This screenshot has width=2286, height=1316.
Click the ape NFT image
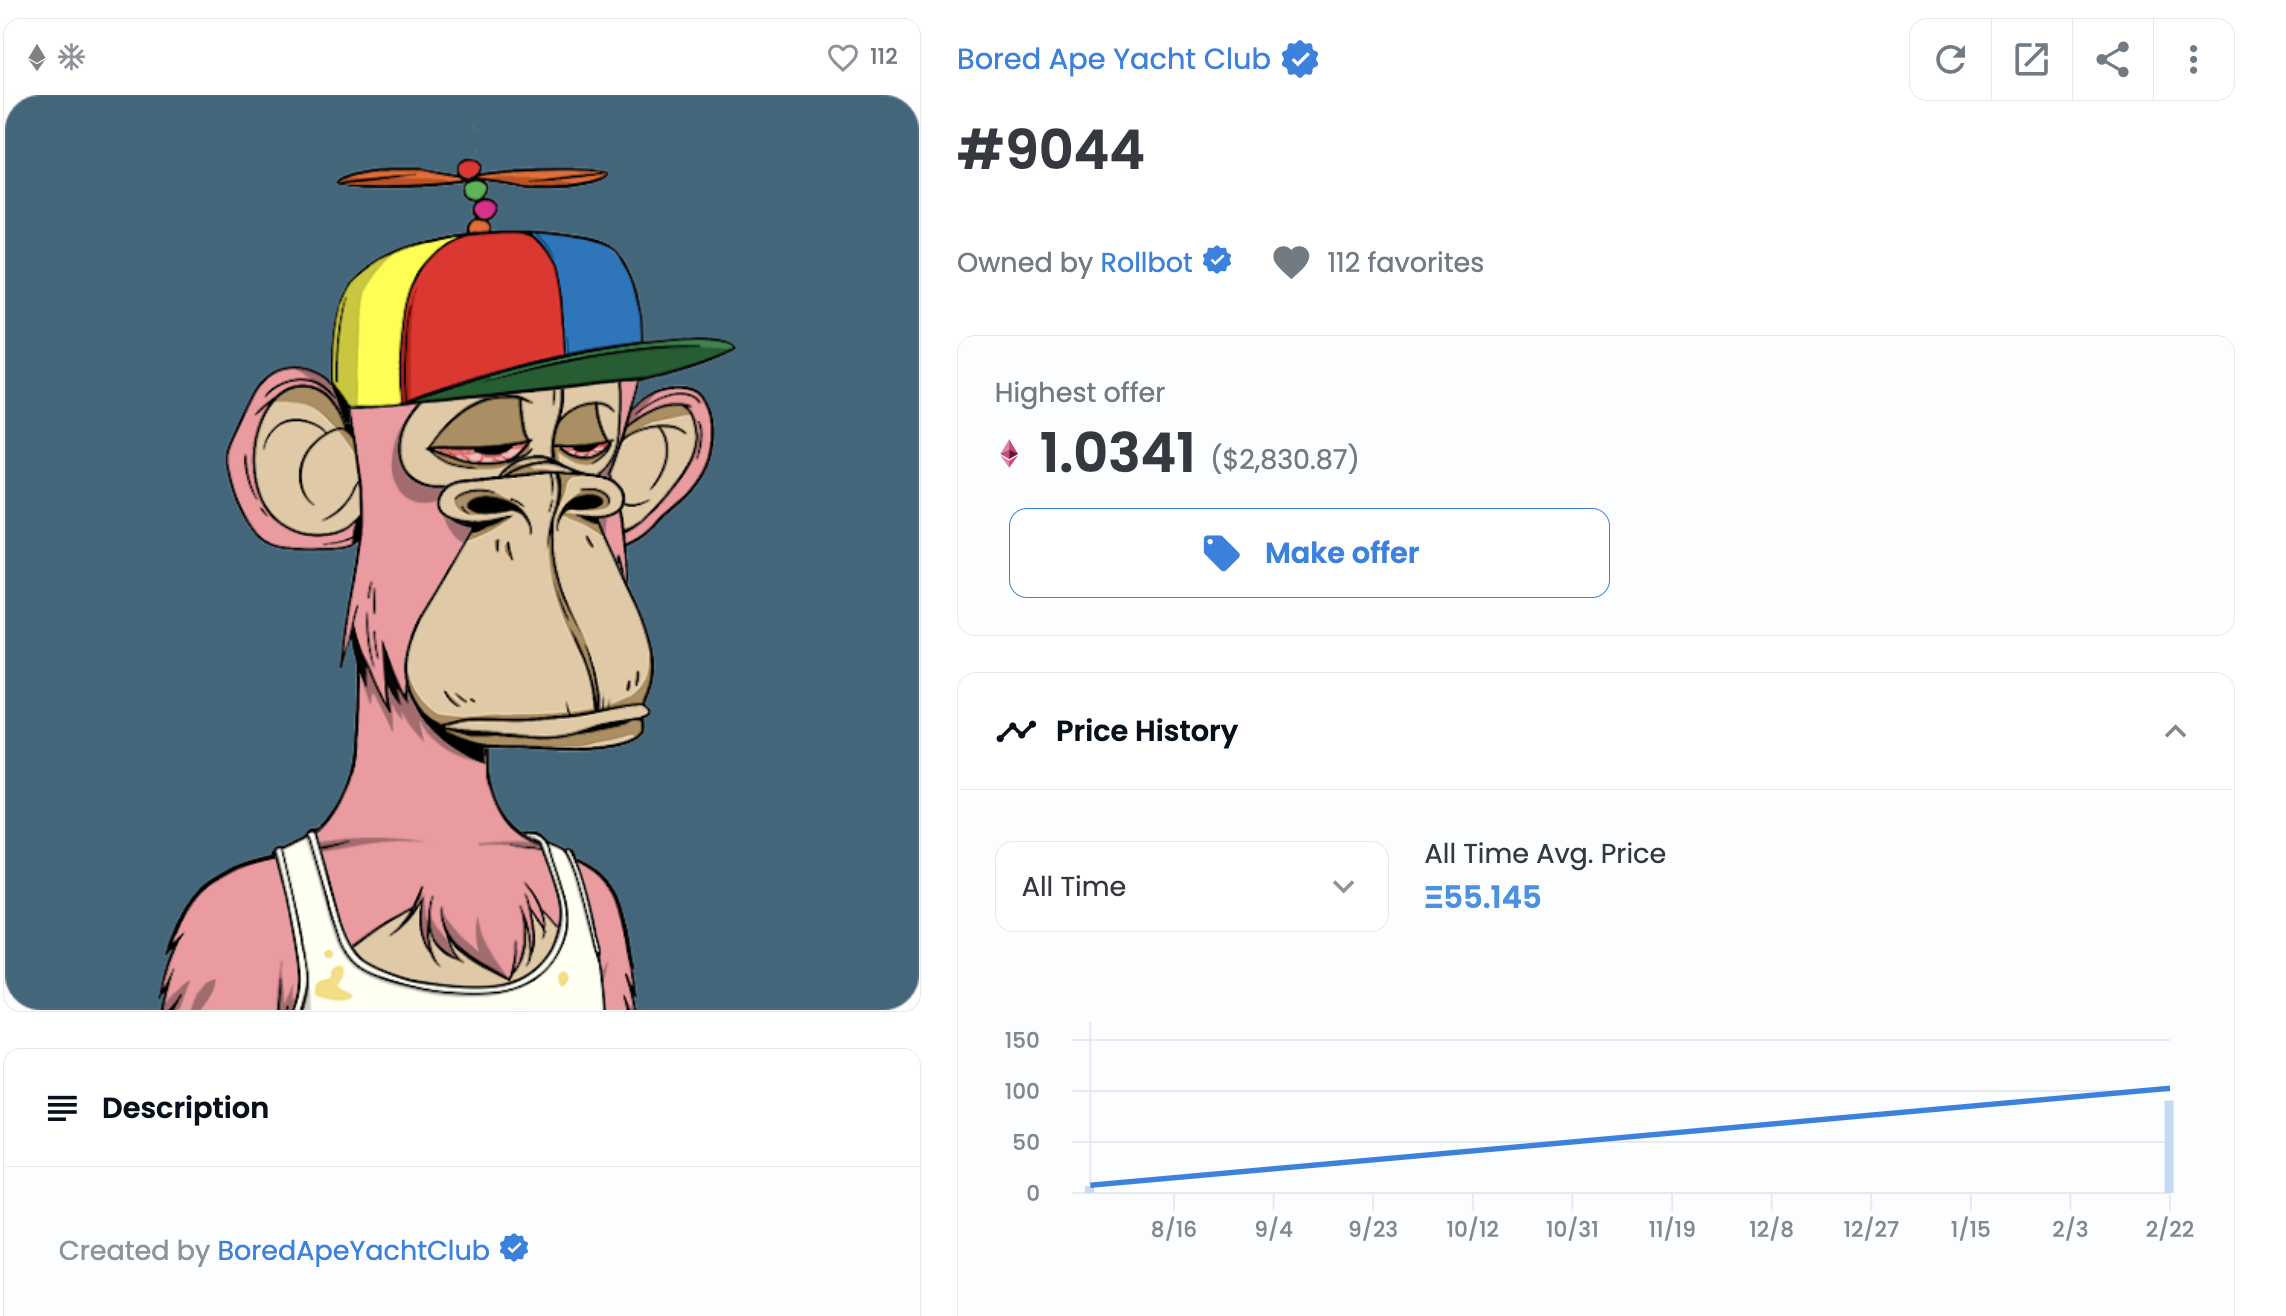tap(462, 552)
